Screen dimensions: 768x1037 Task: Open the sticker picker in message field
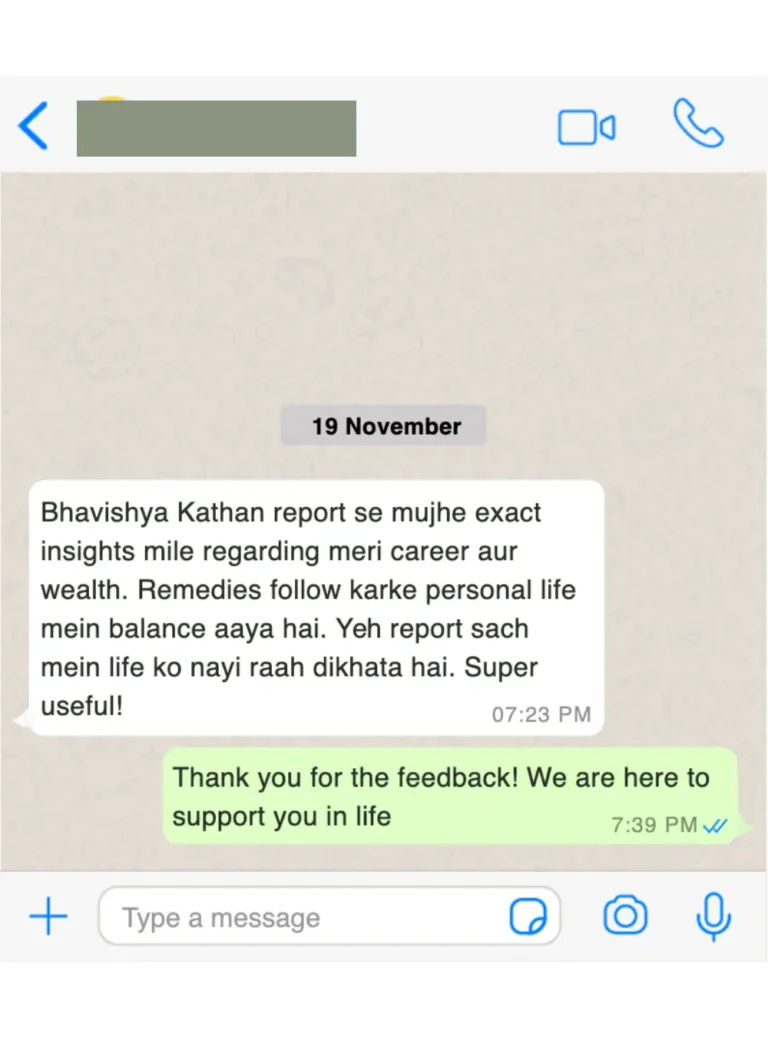click(x=528, y=917)
